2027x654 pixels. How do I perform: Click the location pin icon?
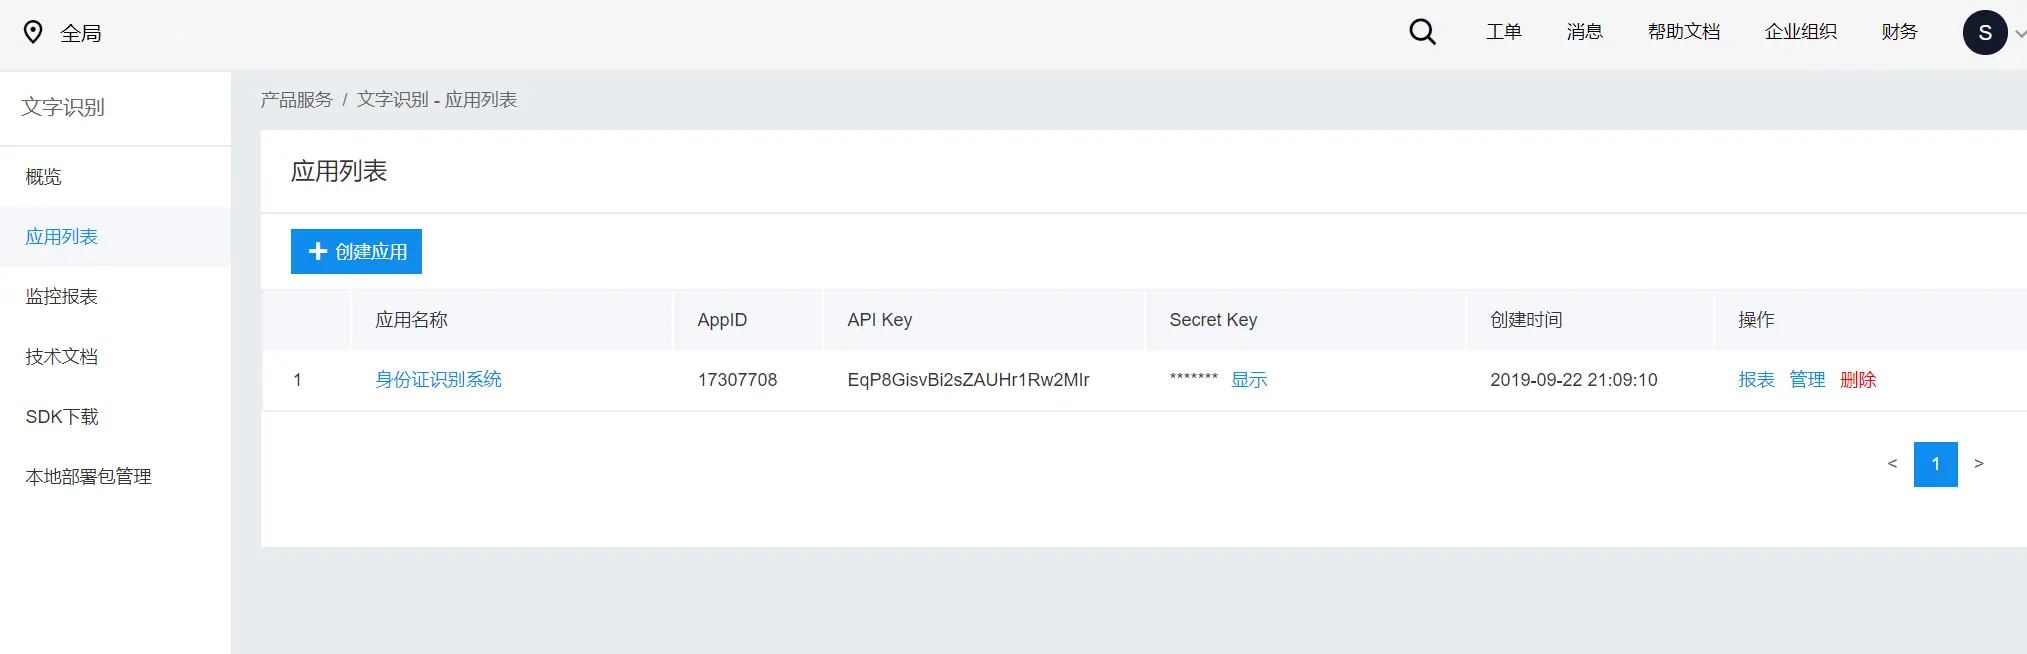point(33,32)
